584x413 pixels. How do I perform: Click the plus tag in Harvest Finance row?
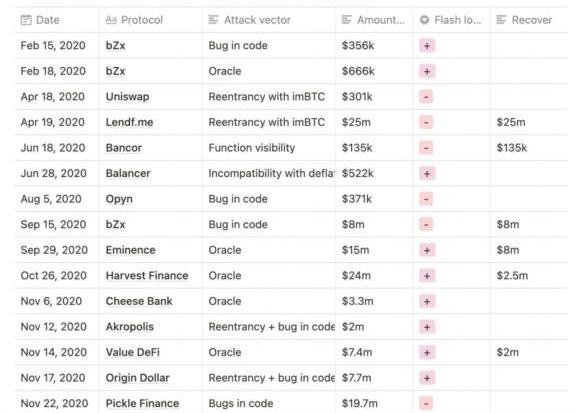pyautogui.click(x=427, y=276)
